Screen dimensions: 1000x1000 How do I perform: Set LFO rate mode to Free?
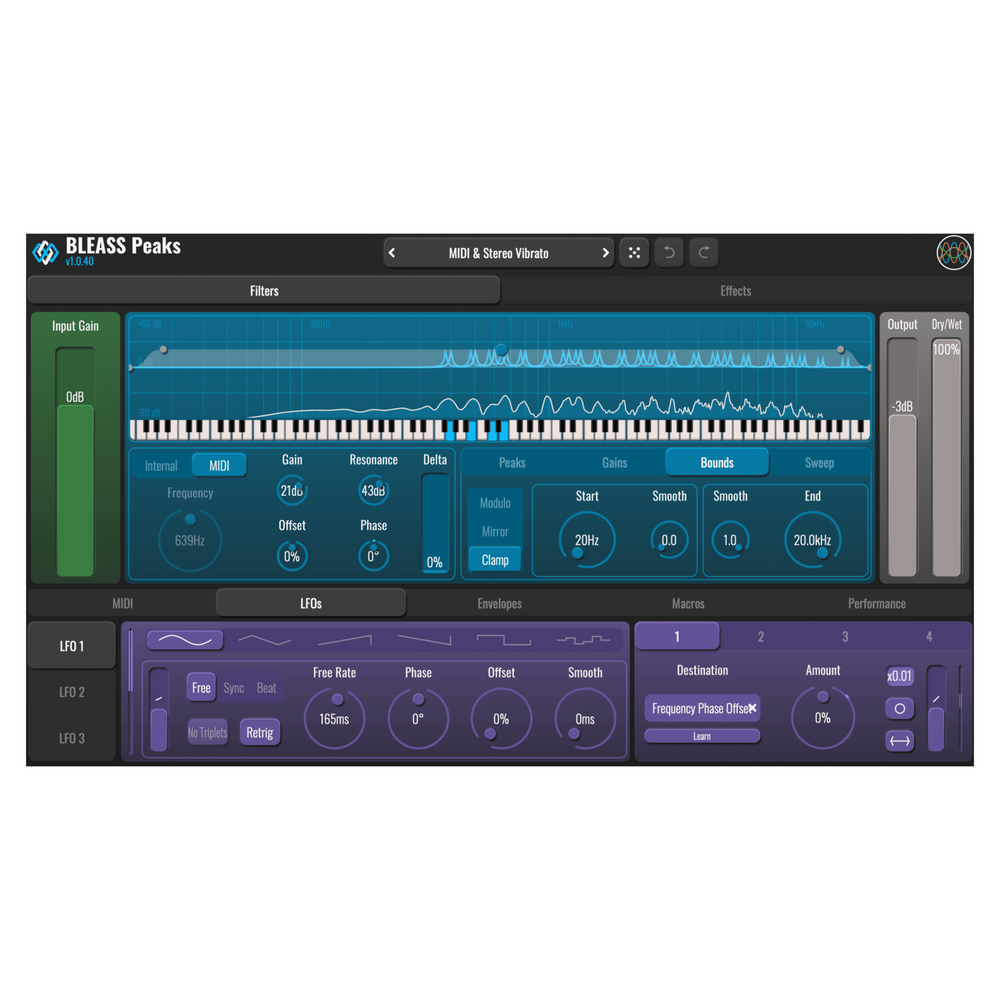(201, 688)
